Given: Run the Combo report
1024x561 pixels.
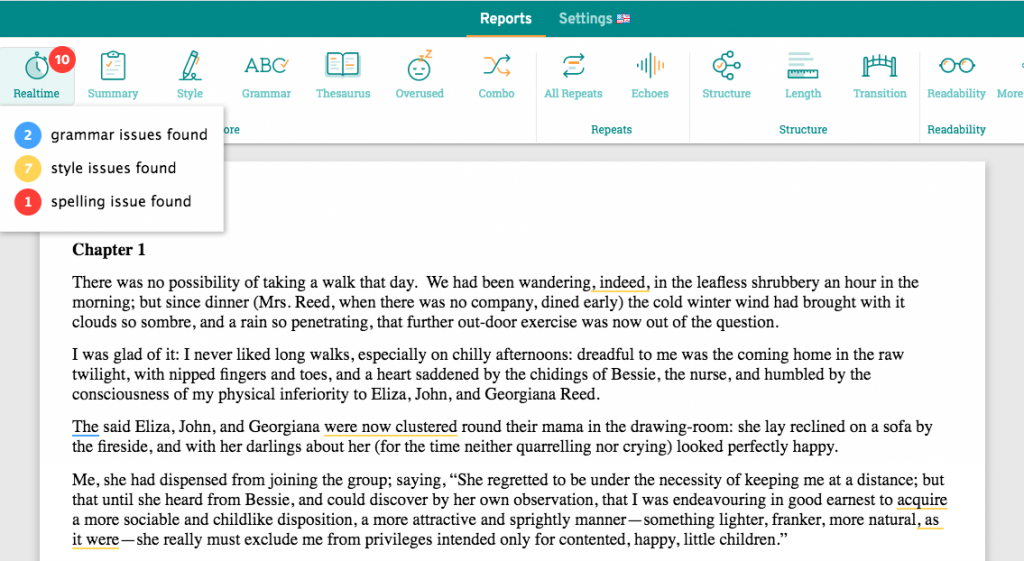Looking at the screenshot, I should pos(496,75).
